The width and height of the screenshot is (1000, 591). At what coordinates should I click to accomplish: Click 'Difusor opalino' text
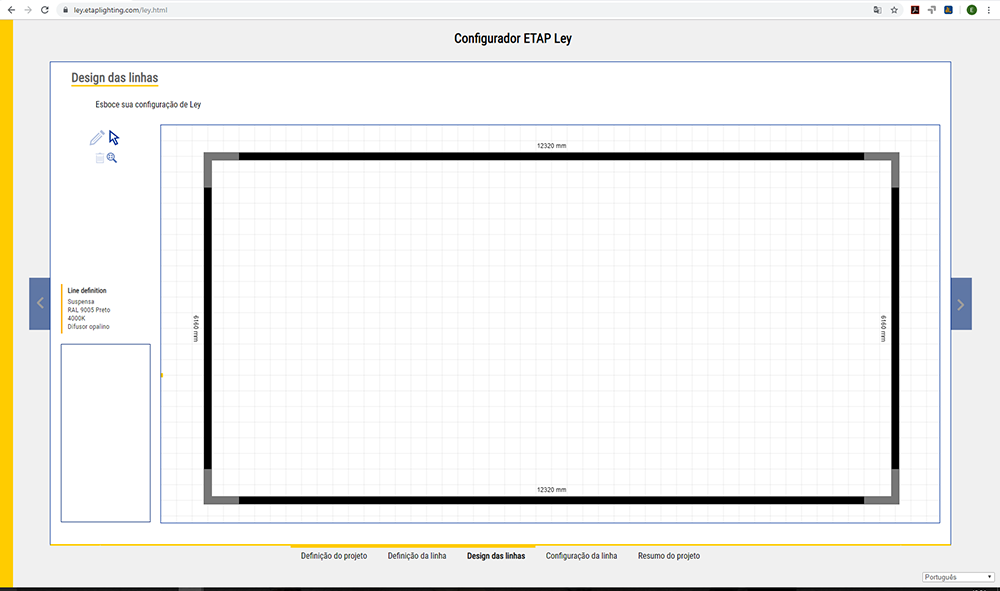click(88, 326)
